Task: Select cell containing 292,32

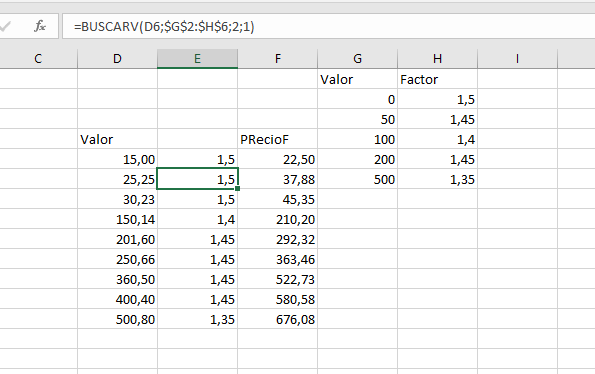Action: point(277,239)
